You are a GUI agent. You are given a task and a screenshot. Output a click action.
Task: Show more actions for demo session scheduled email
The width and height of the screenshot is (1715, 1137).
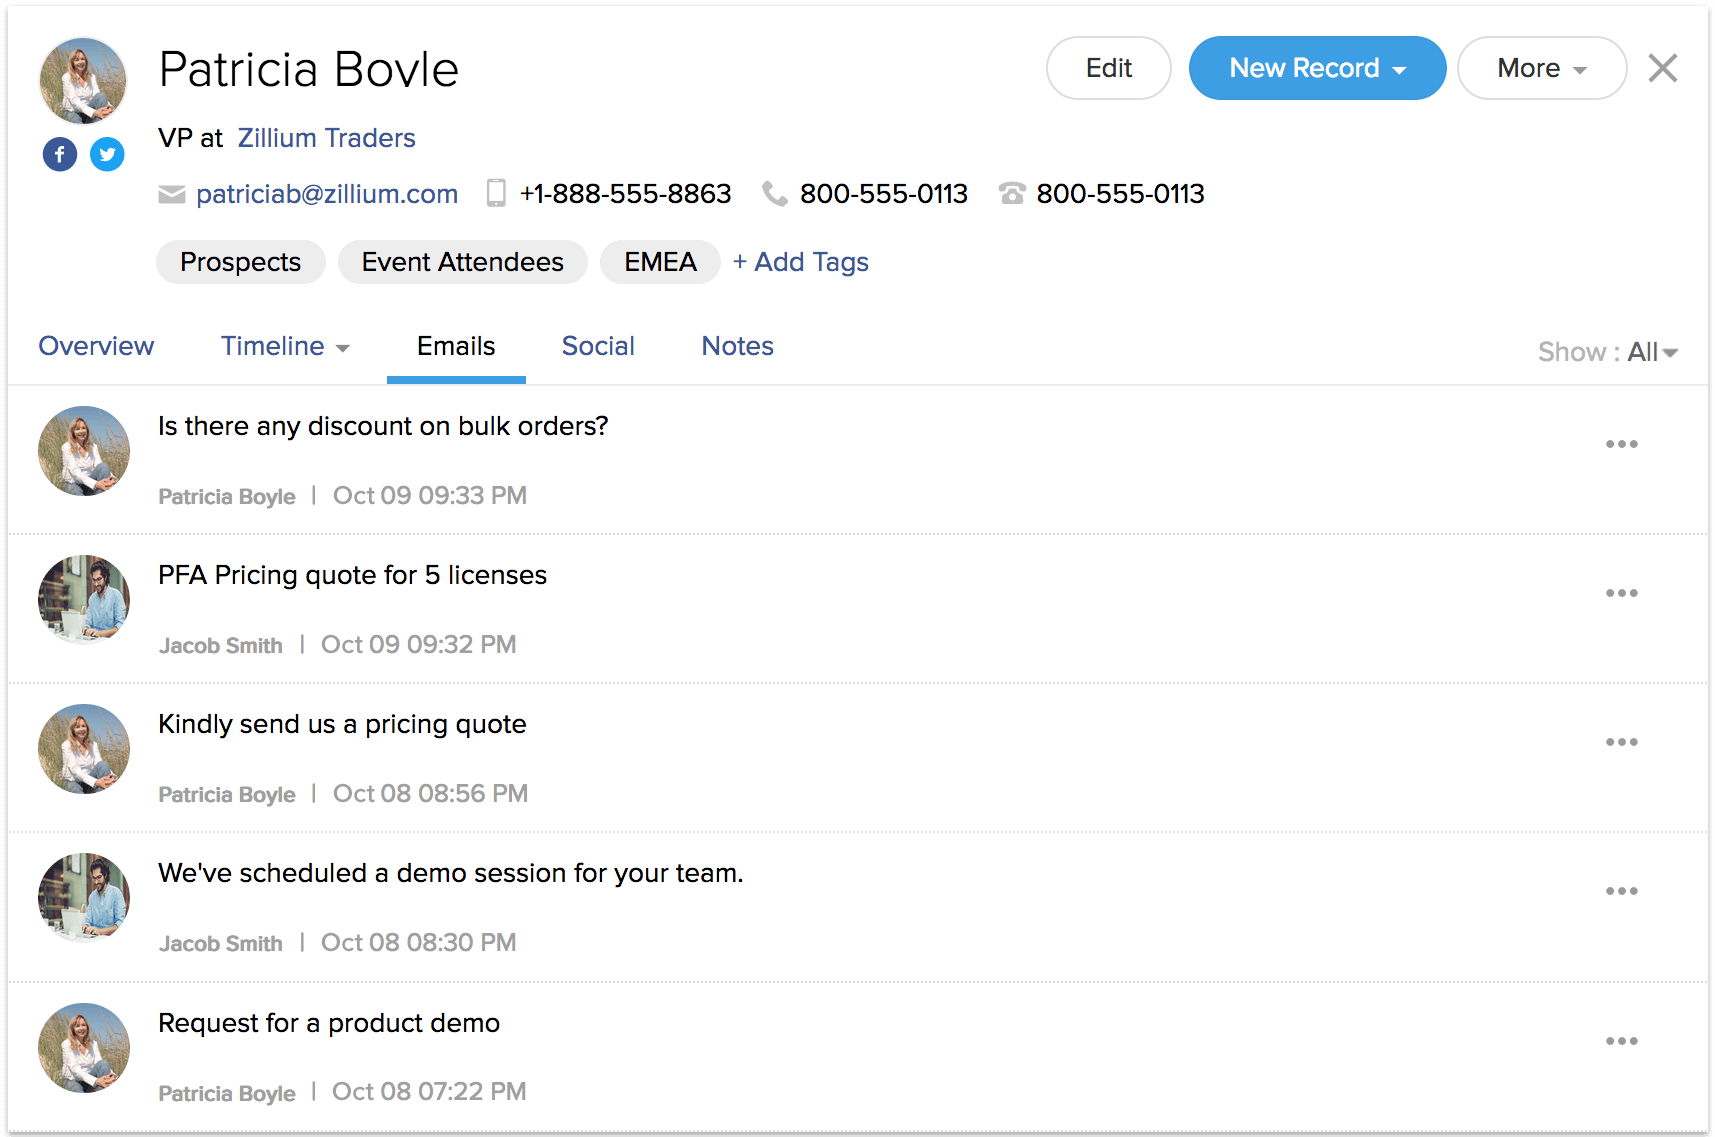tap(1621, 891)
